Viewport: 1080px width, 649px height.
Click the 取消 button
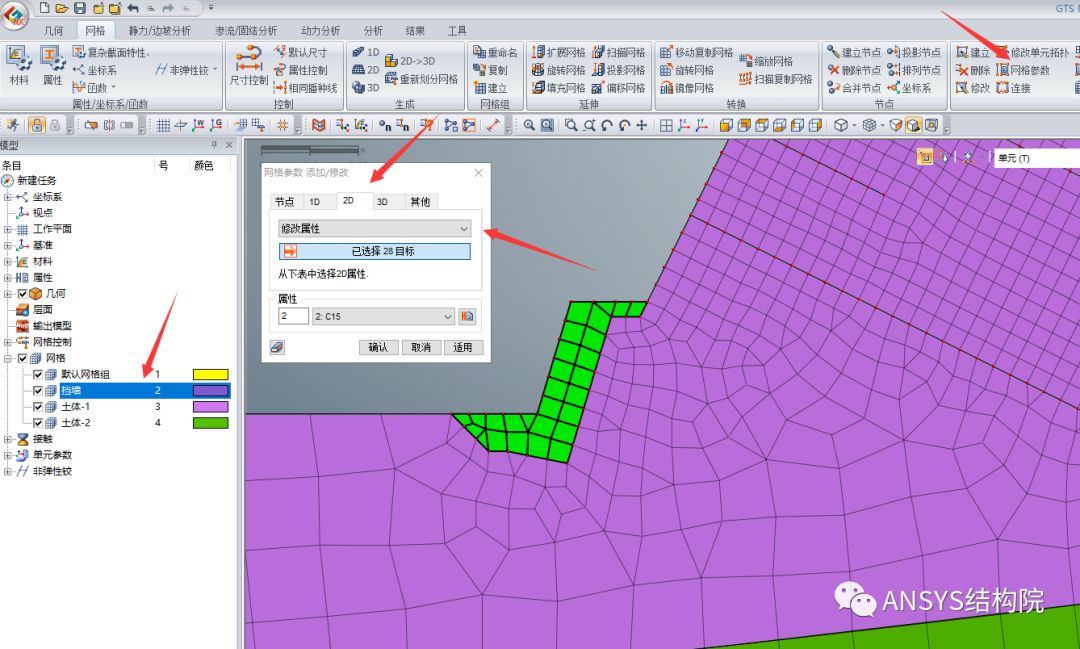pos(421,347)
